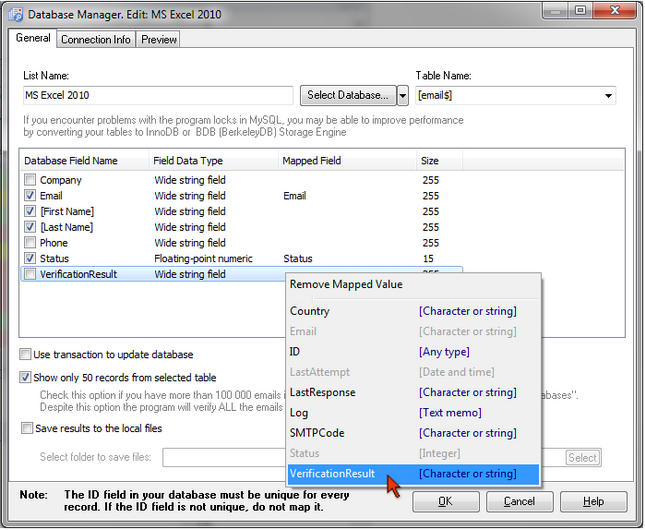Image resolution: width=645 pixels, height=530 pixels.
Task: Map the field to LastResponse
Action: (x=413, y=393)
